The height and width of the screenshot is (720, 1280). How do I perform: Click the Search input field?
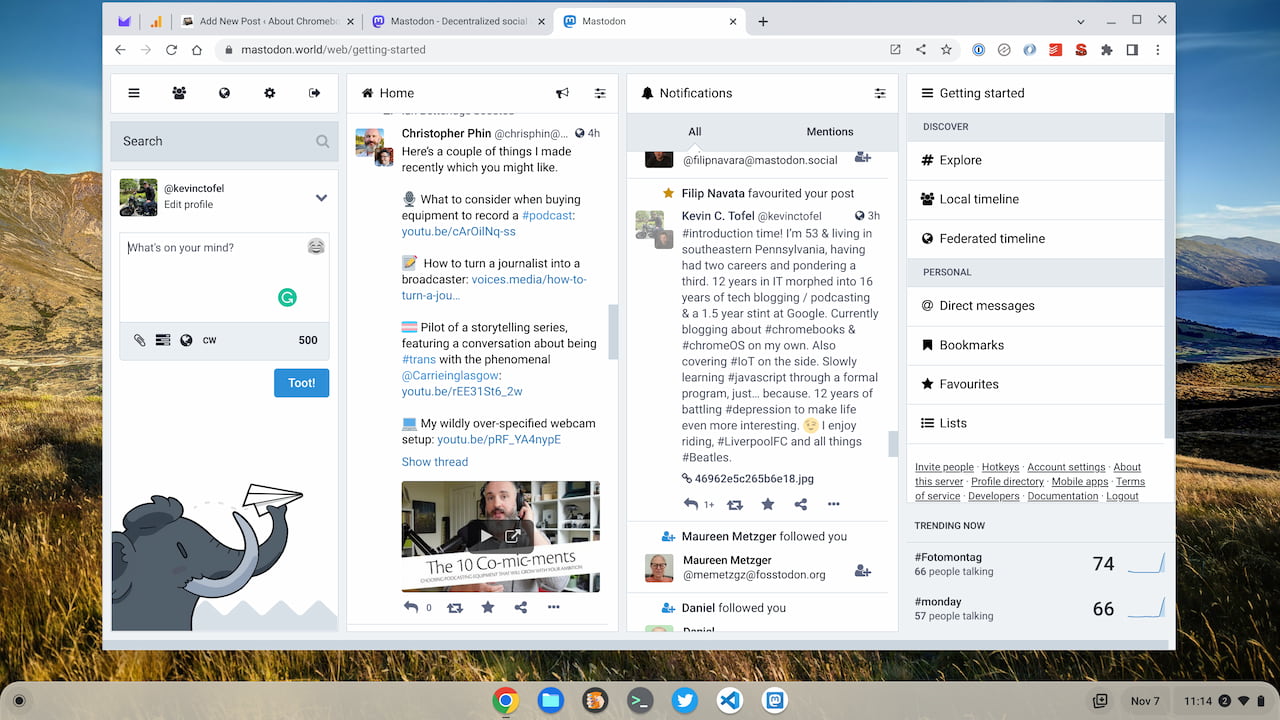[224, 141]
